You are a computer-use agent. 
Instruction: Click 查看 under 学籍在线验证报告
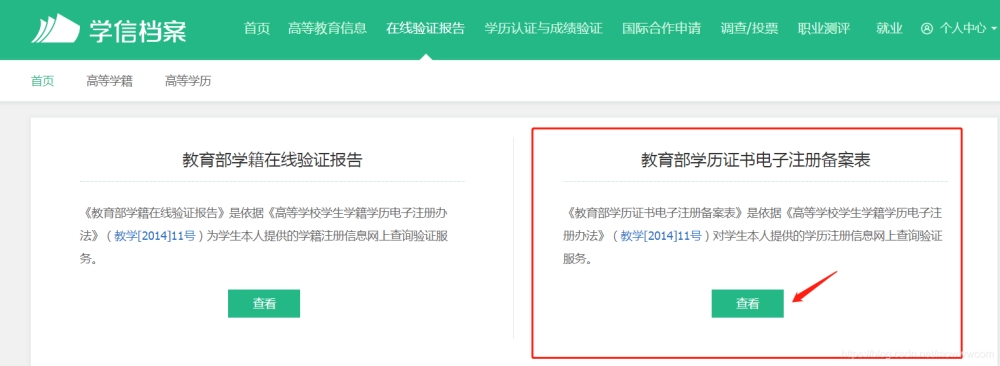[264, 304]
